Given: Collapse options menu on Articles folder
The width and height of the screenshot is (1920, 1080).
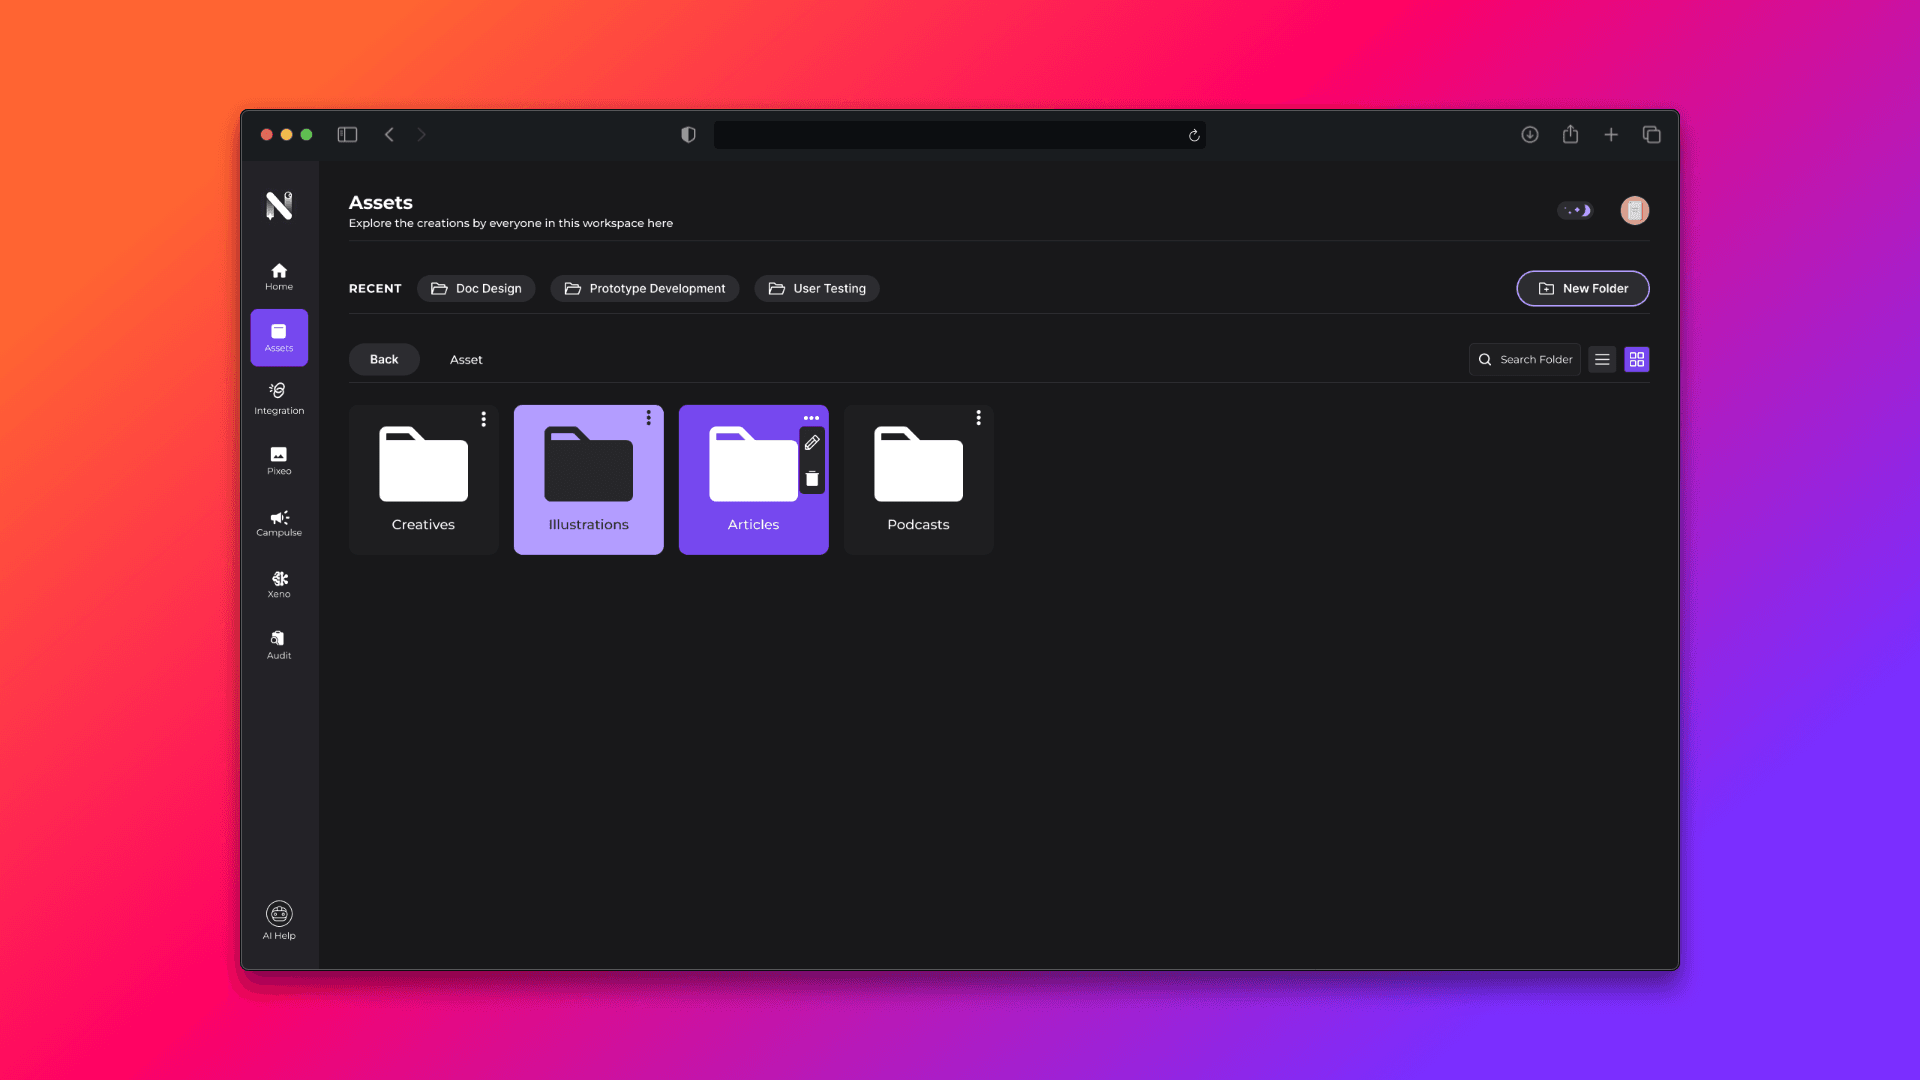Looking at the screenshot, I should (811, 418).
